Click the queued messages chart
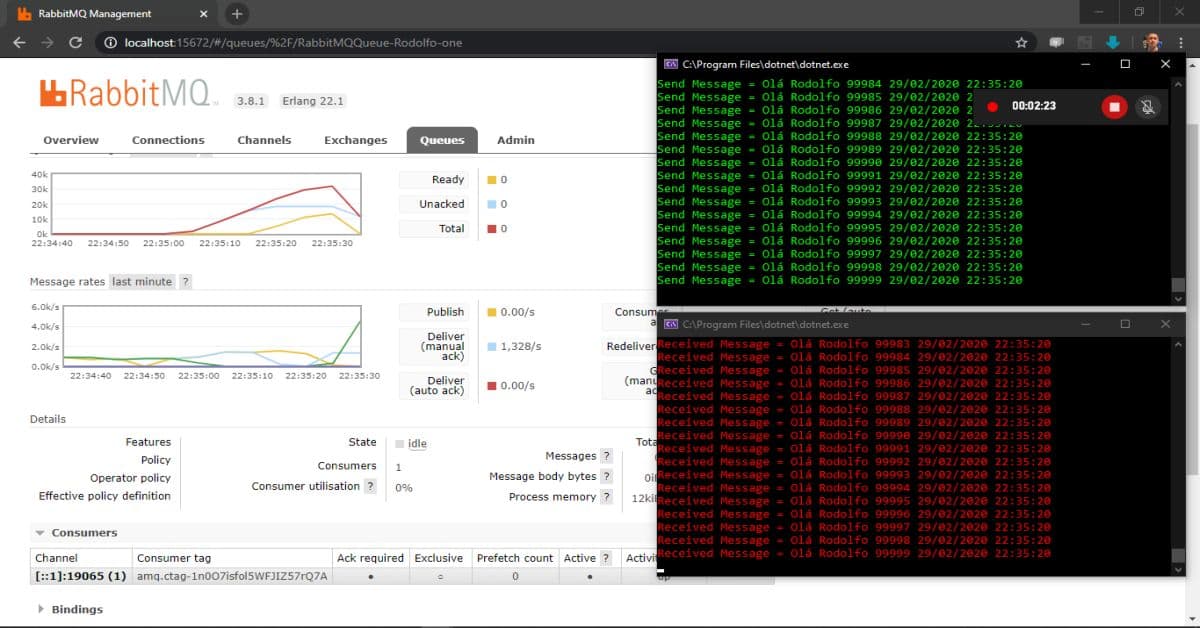 click(x=206, y=204)
